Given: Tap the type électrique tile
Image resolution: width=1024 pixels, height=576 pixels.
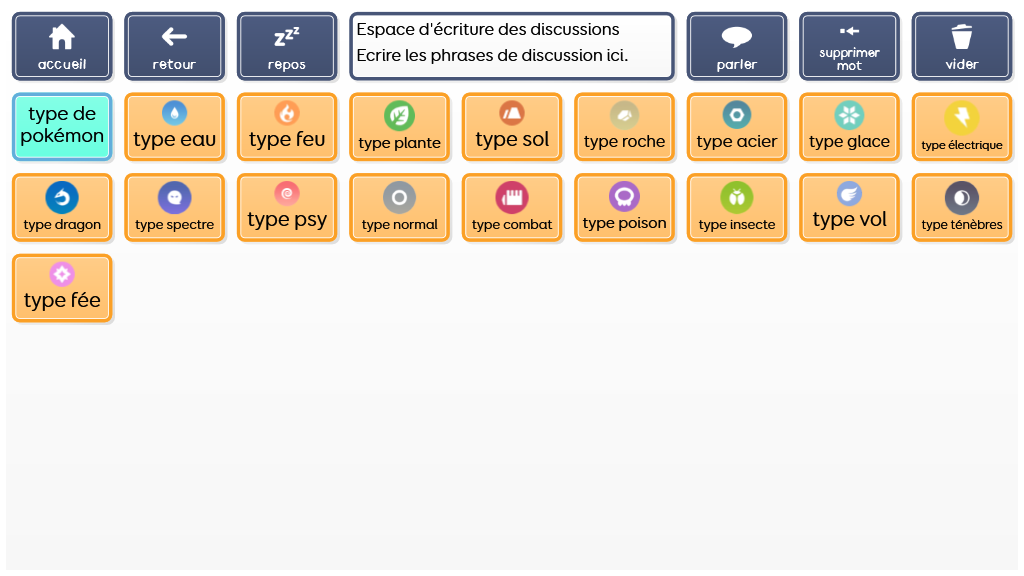Looking at the screenshot, I should (x=962, y=127).
